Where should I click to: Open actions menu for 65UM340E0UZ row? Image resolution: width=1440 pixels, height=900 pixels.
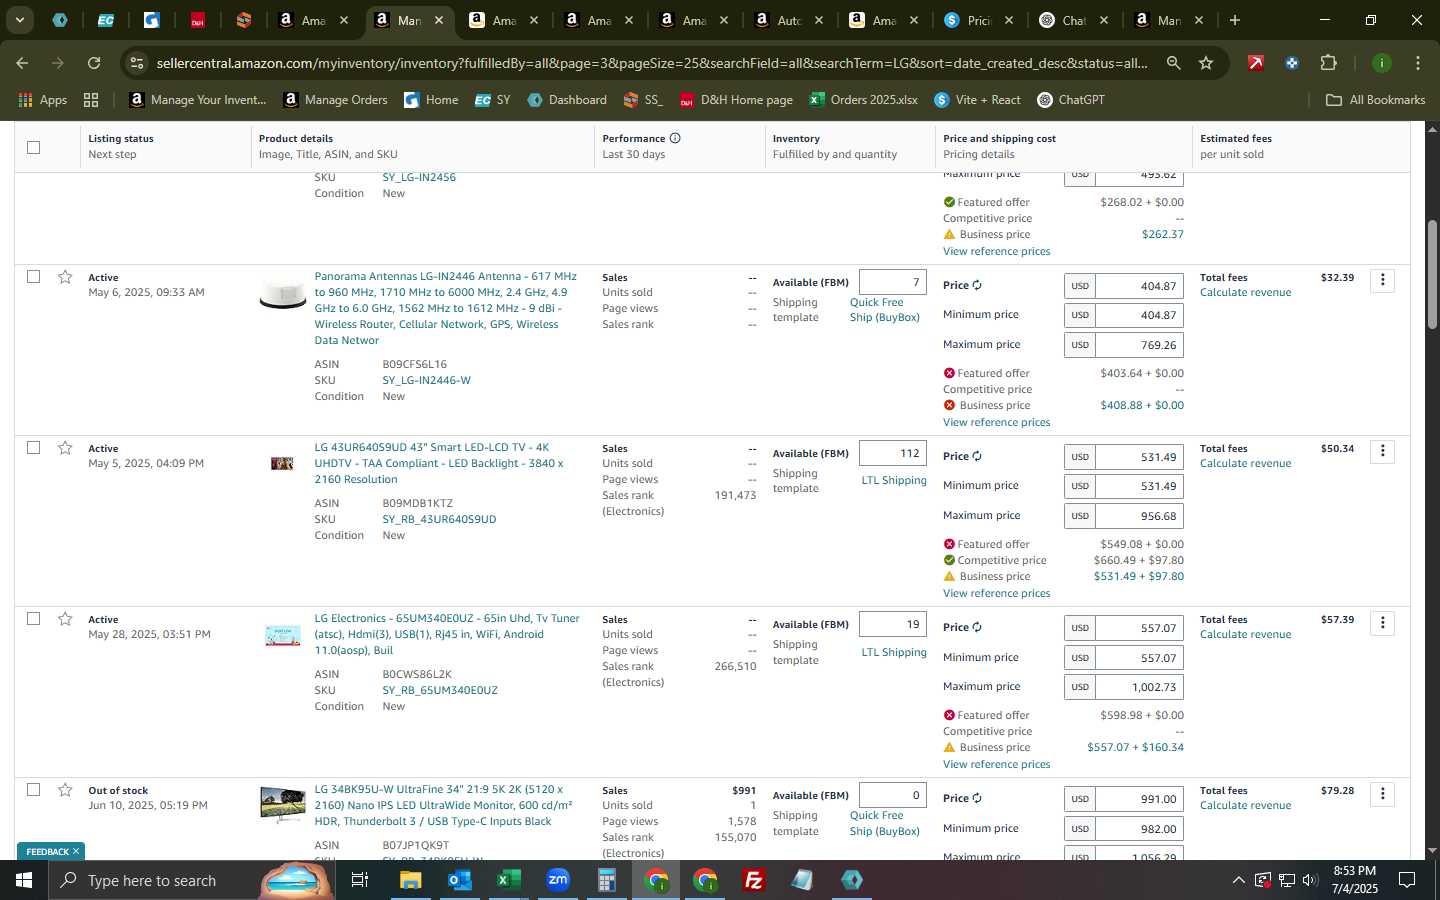tap(1382, 623)
